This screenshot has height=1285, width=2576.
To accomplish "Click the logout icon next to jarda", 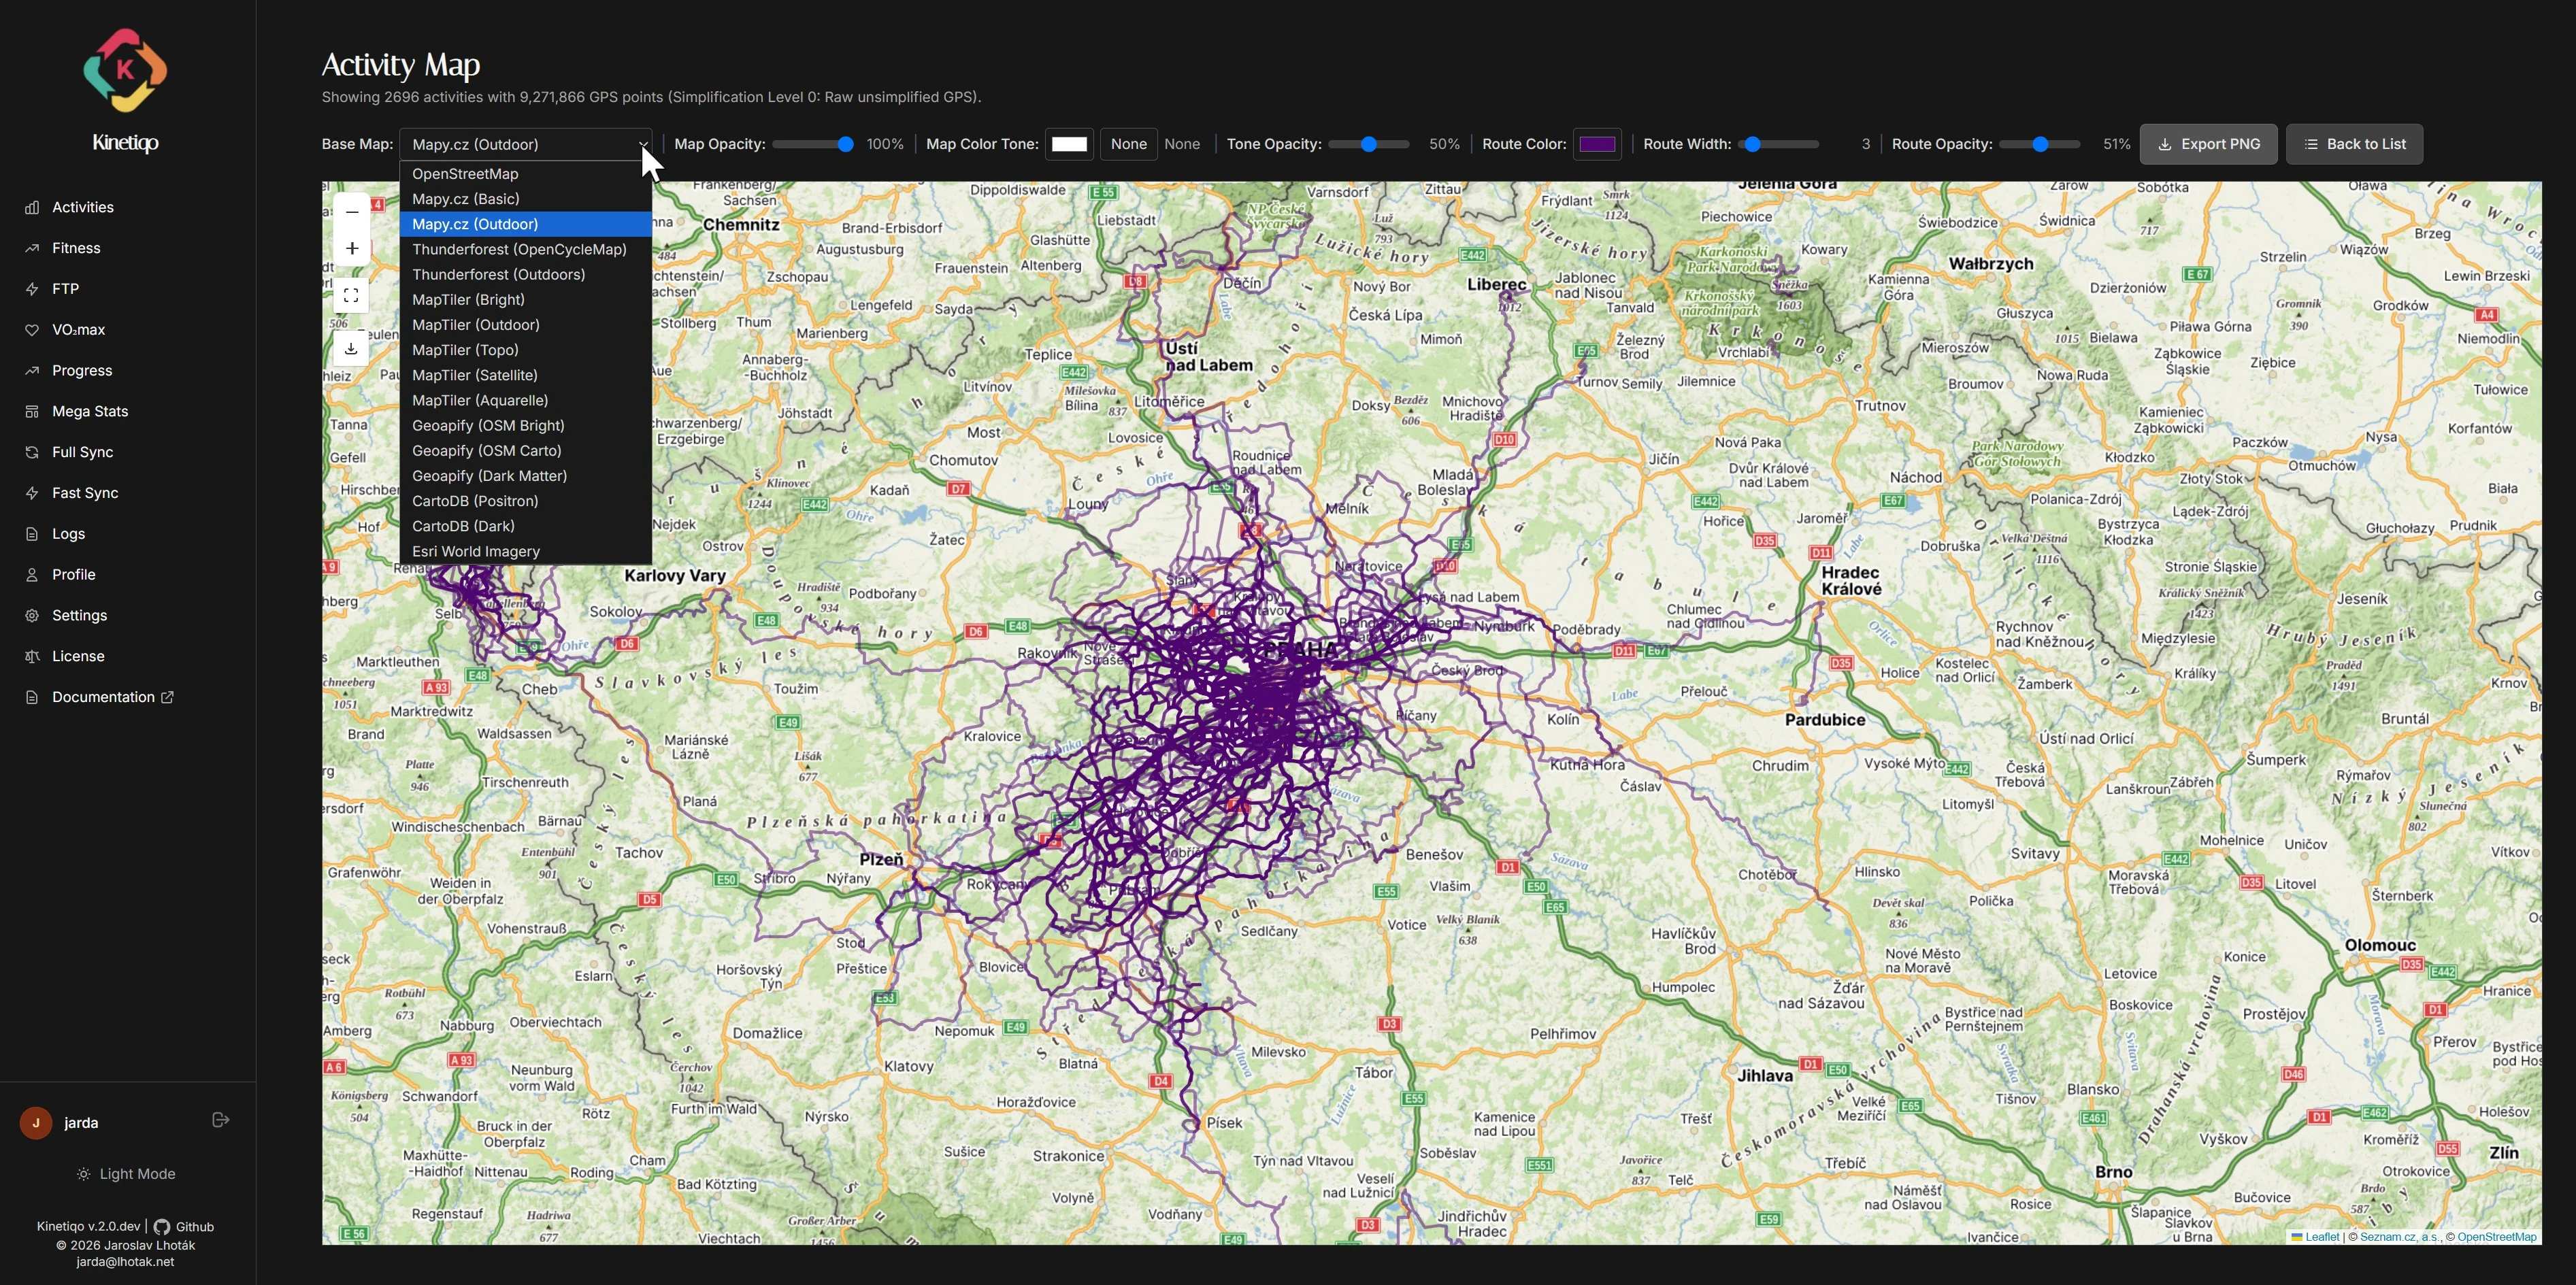I will point(221,1120).
